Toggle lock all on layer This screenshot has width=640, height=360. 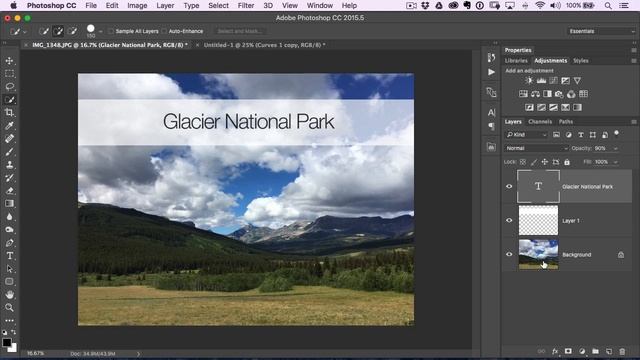(567, 162)
